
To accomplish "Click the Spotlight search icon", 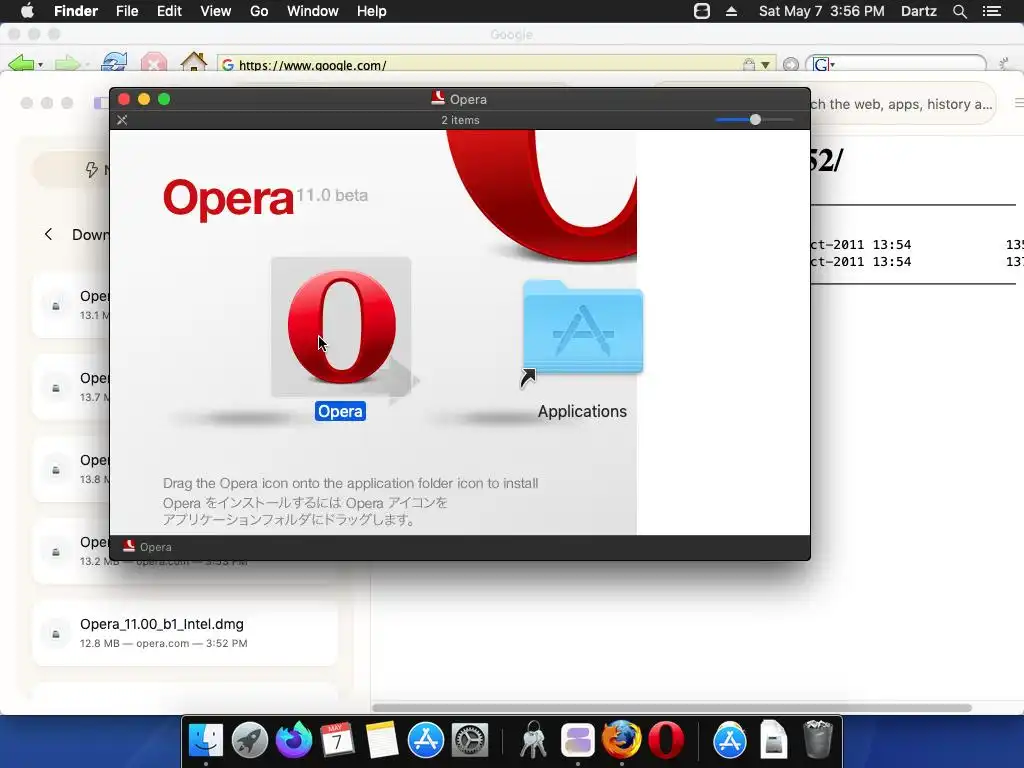I will pos(960,11).
